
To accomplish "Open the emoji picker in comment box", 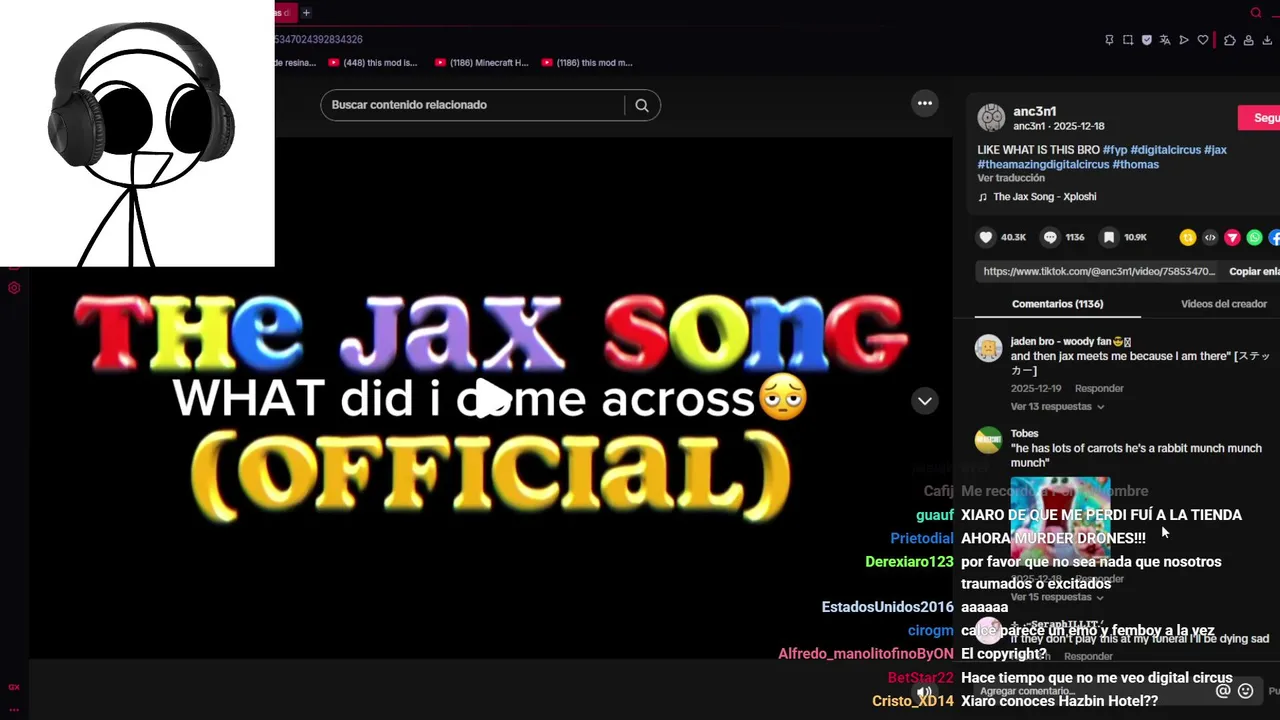I will [x=1246, y=691].
